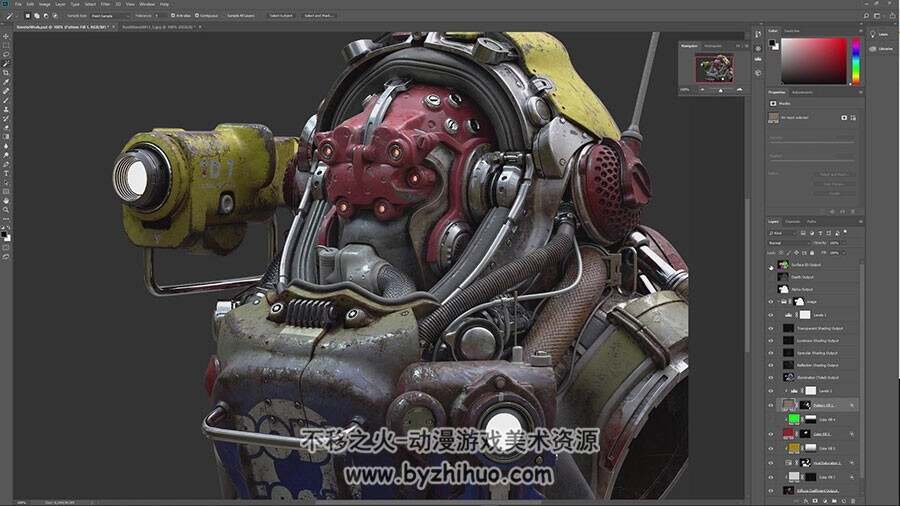Open the layer blend mode dropdown
This screenshot has width=900, height=506.
coord(789,243)
